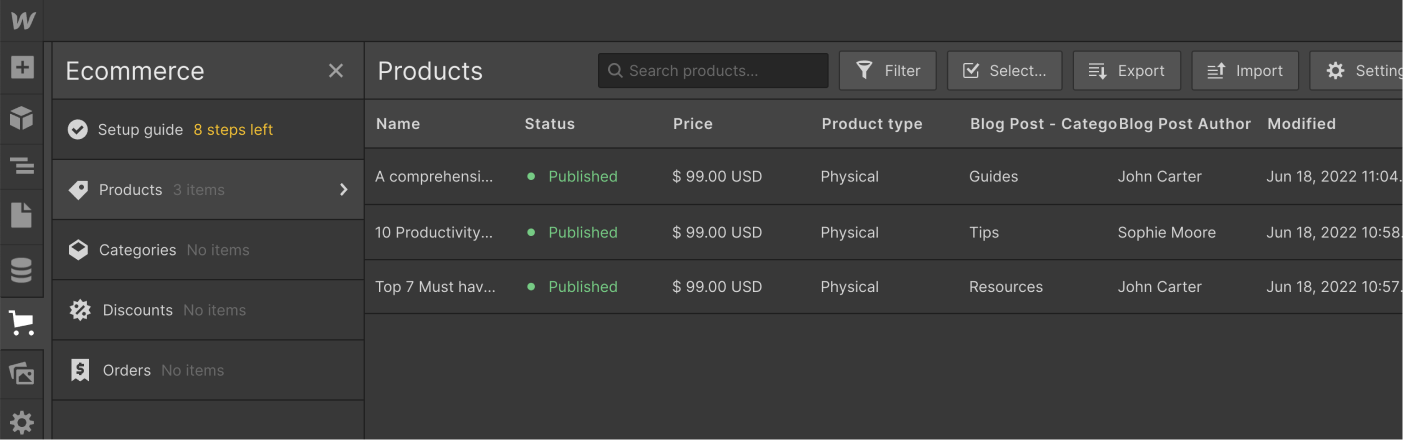1403x440 pixels.
Task: Open the Discounts section
Action: pos(137,310)
